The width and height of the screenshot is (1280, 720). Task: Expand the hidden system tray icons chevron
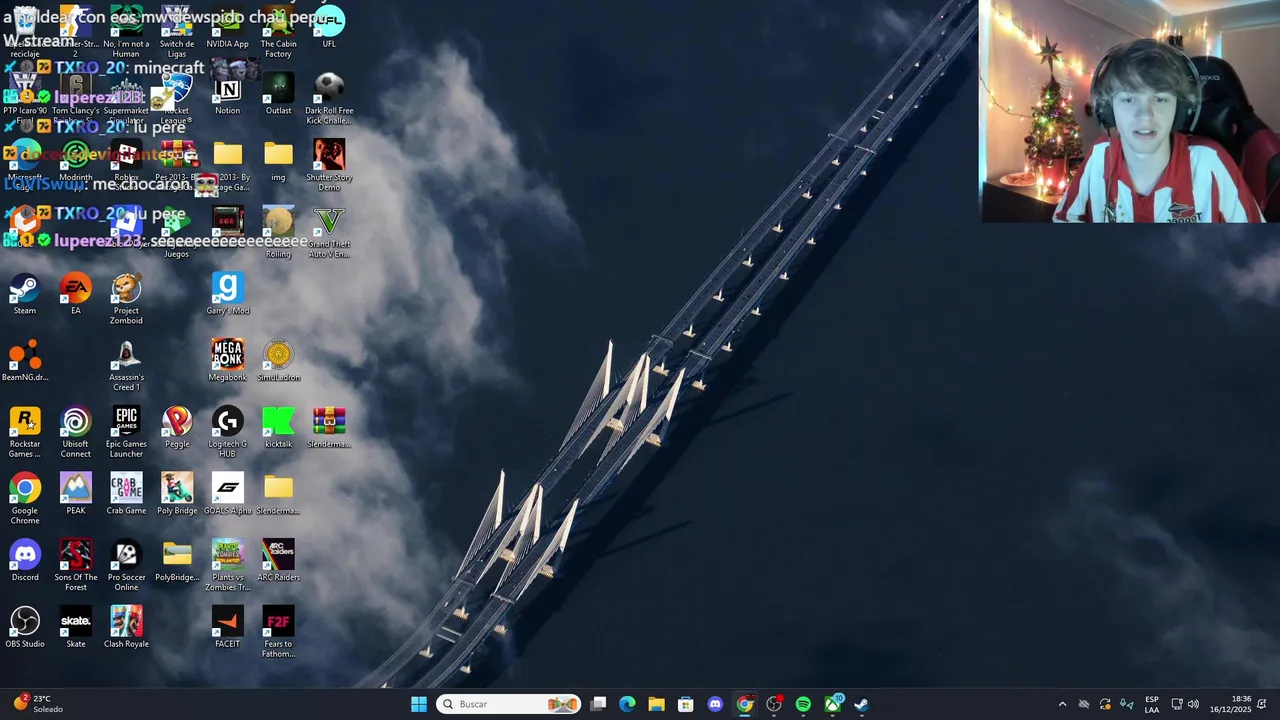(x=1062, y=704)
